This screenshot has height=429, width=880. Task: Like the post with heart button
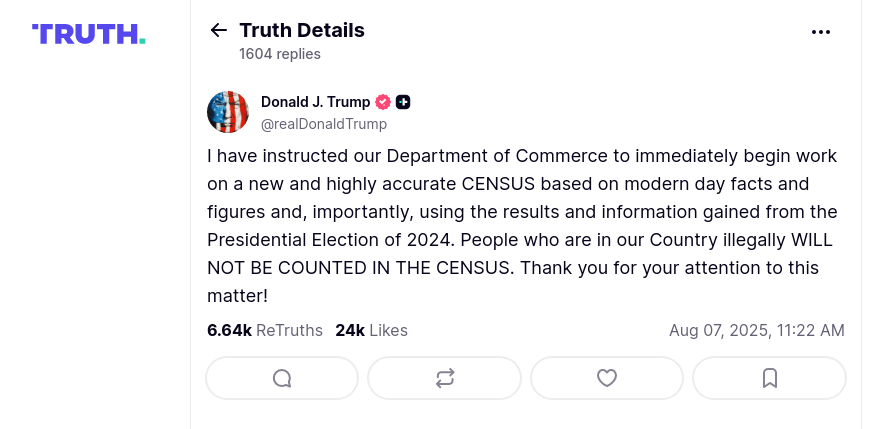[x=607, y=378]
